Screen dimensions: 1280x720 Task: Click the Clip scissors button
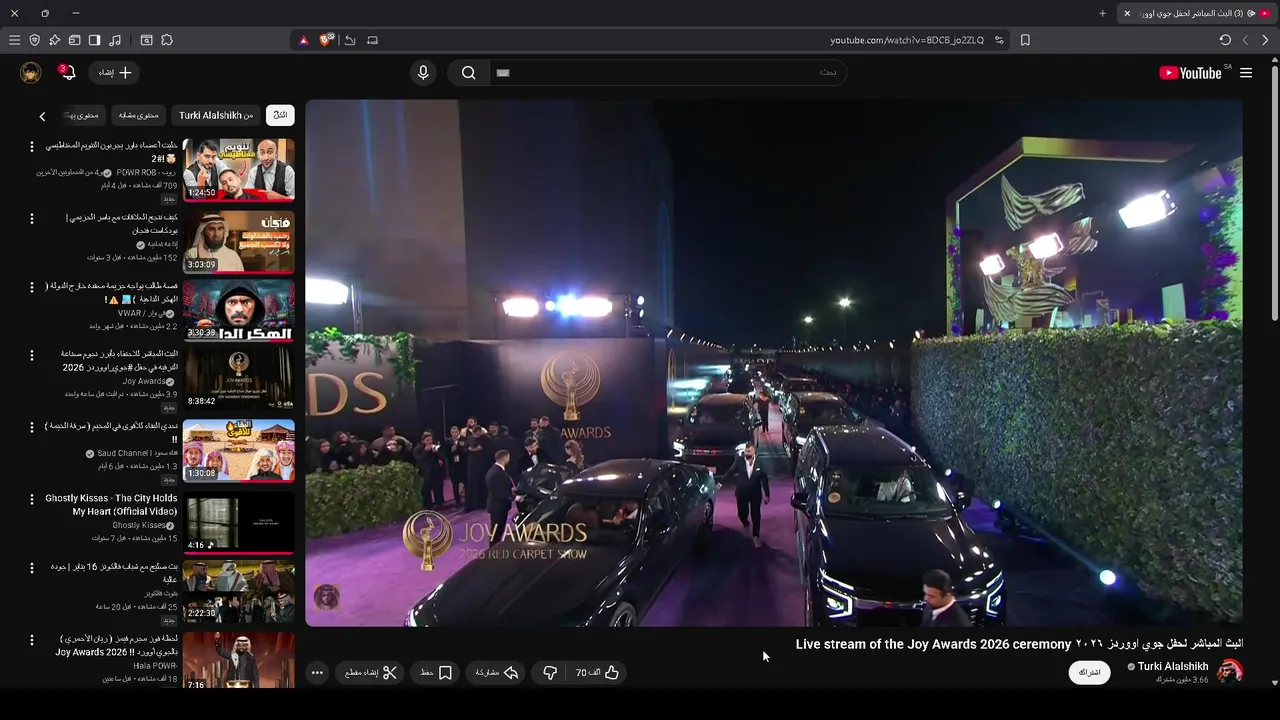click(x=371, y=673)
